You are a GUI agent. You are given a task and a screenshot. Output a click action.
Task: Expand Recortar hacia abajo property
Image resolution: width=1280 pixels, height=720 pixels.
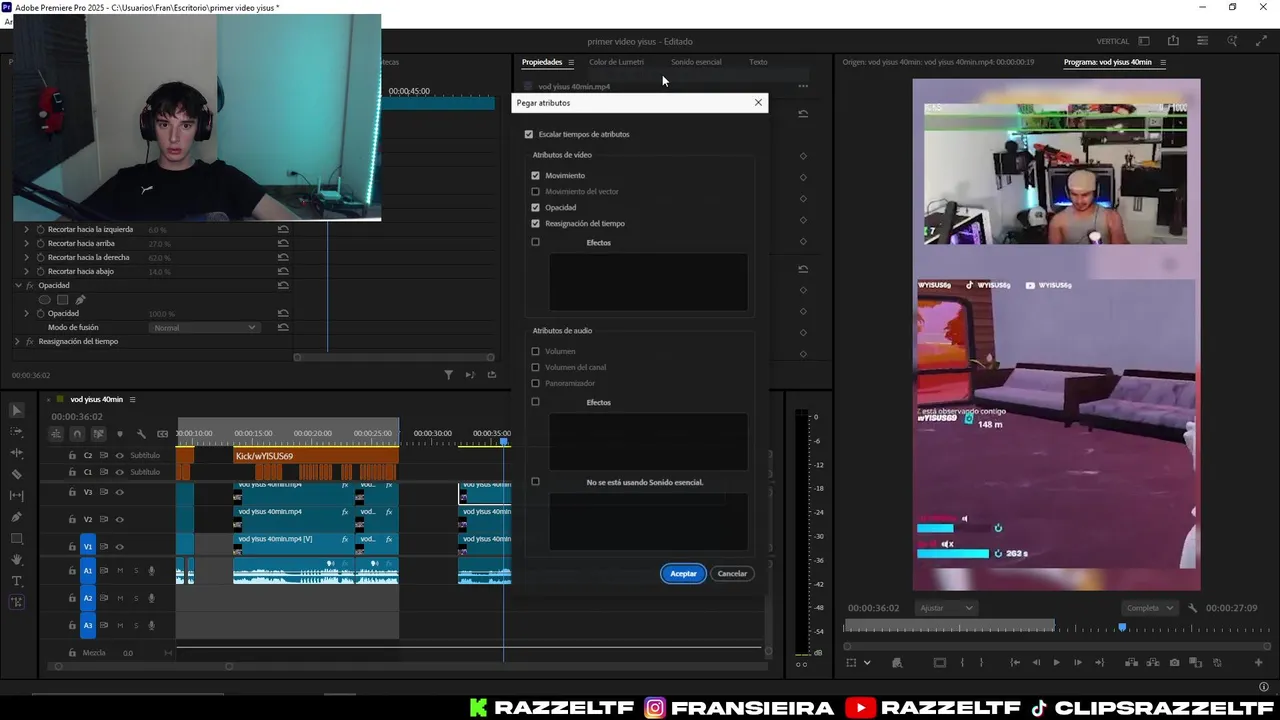pyautogui.click(x=27, y=271)
